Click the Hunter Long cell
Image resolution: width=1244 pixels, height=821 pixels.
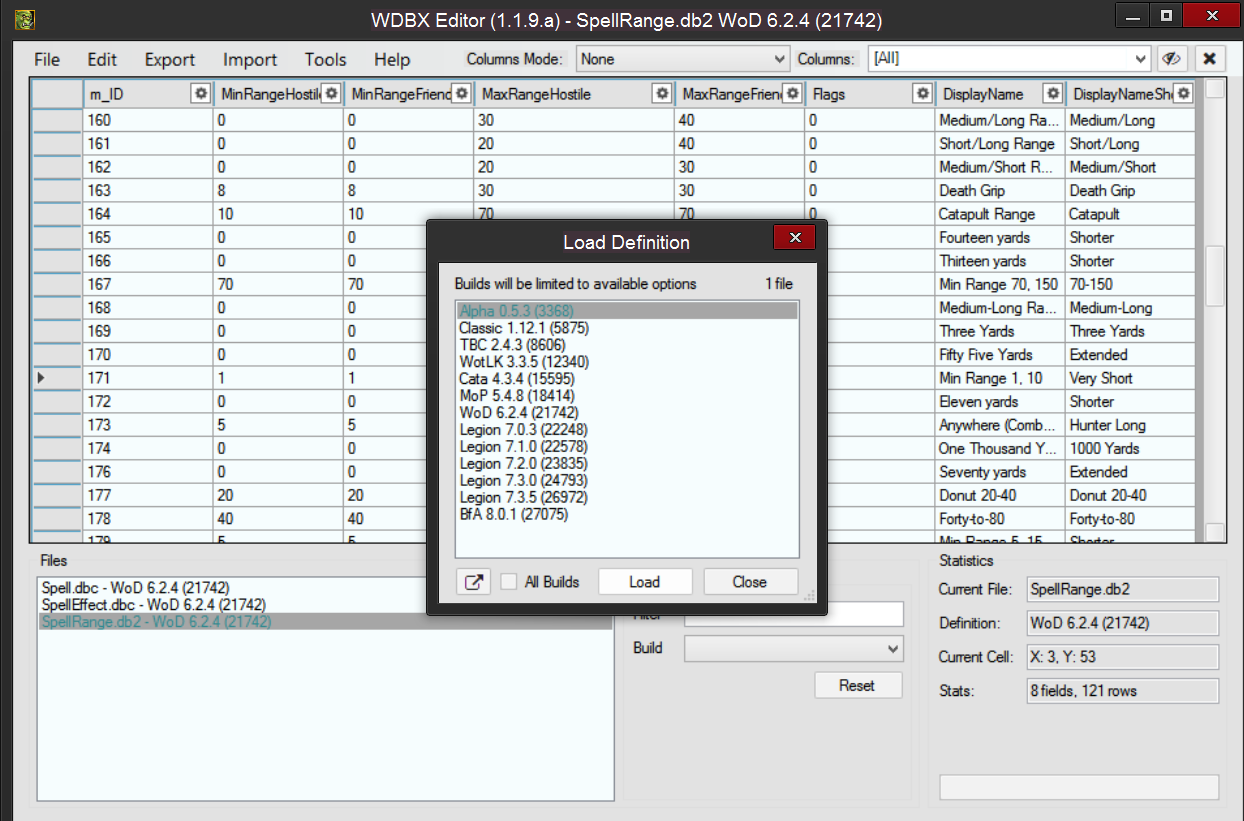coord(1130,425)
